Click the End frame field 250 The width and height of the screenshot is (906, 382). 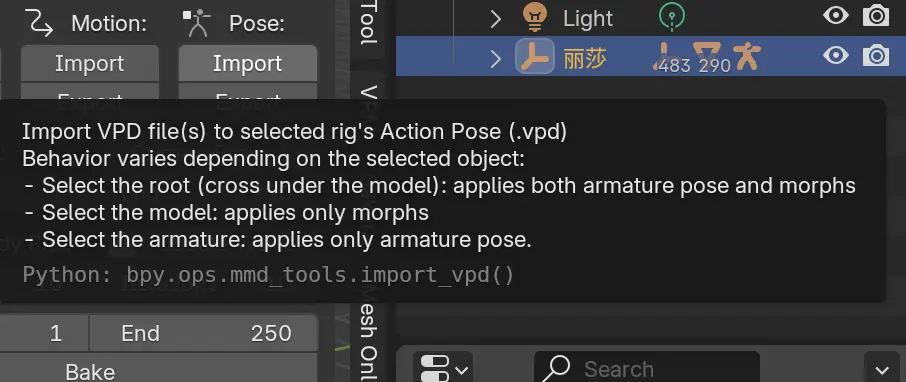(x=203, y=333)
